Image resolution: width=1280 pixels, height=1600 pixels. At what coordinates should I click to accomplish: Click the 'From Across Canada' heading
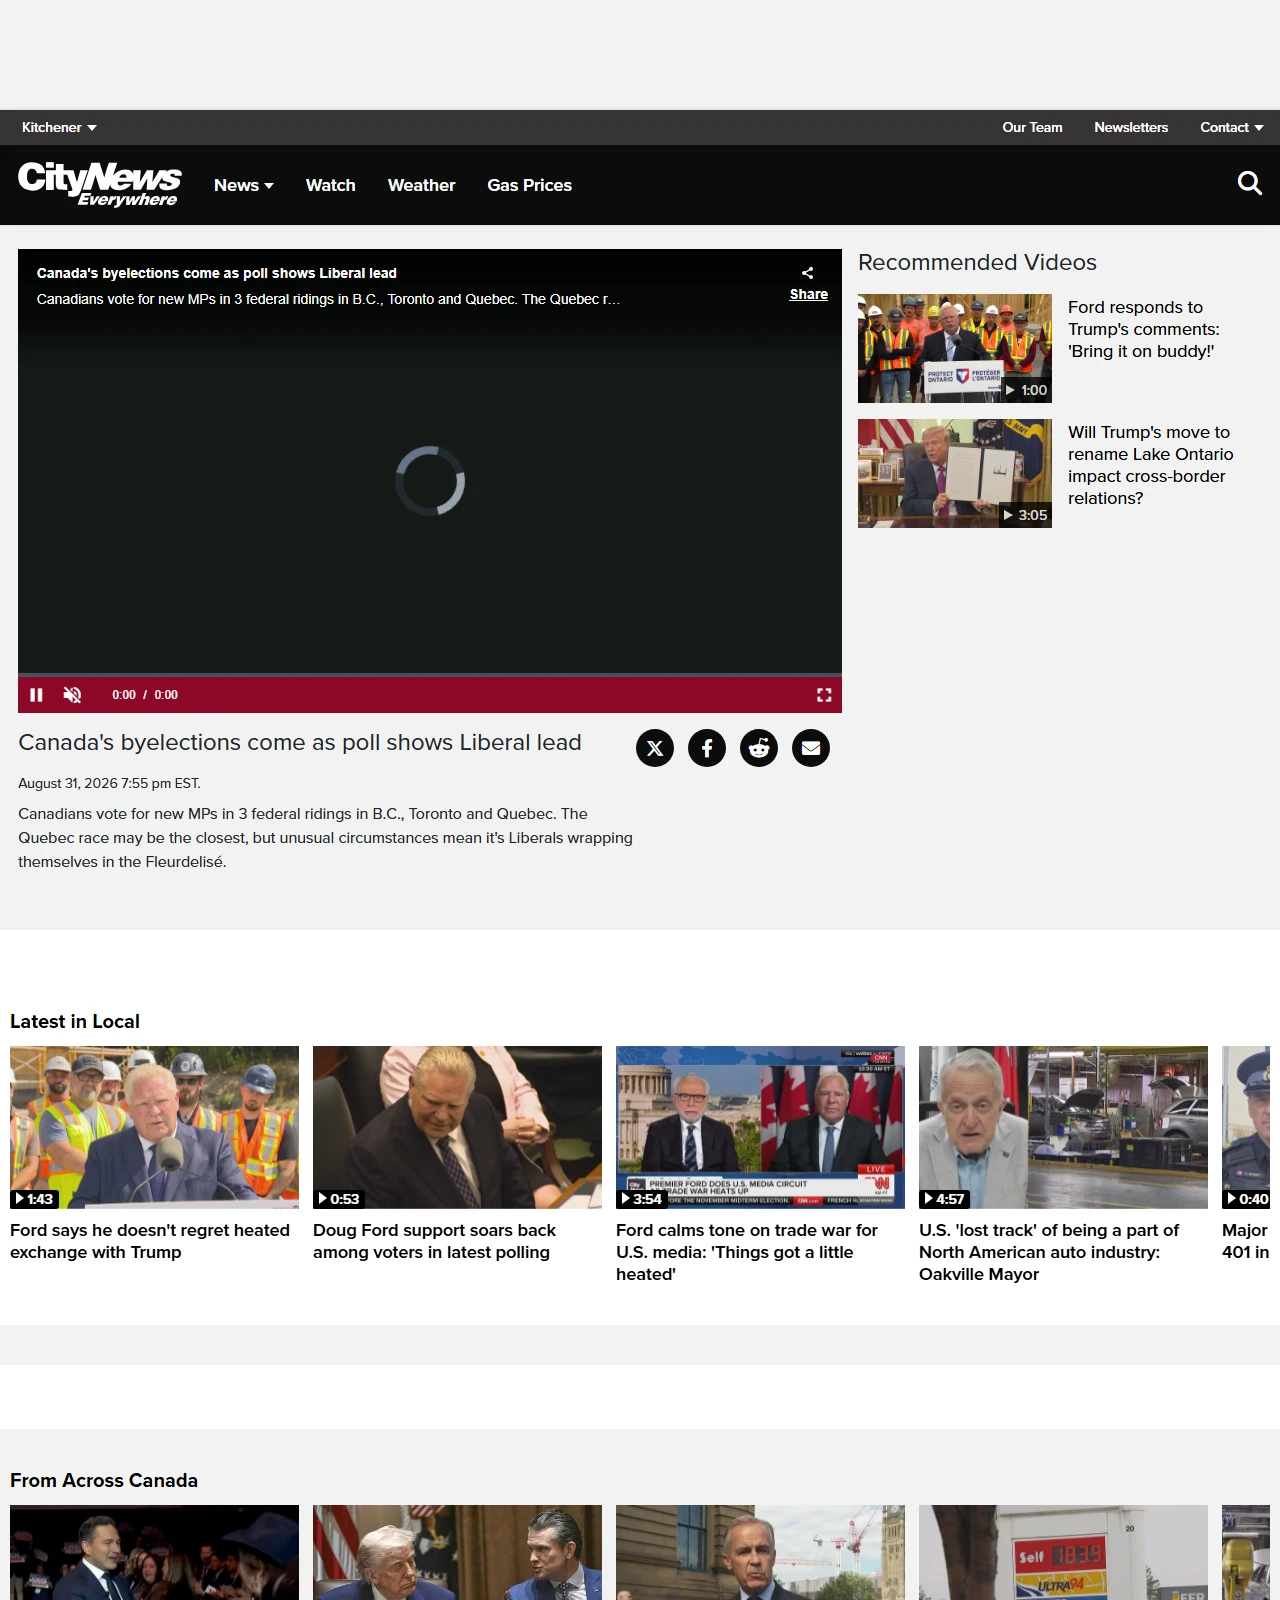click(x=104, y=1480)
